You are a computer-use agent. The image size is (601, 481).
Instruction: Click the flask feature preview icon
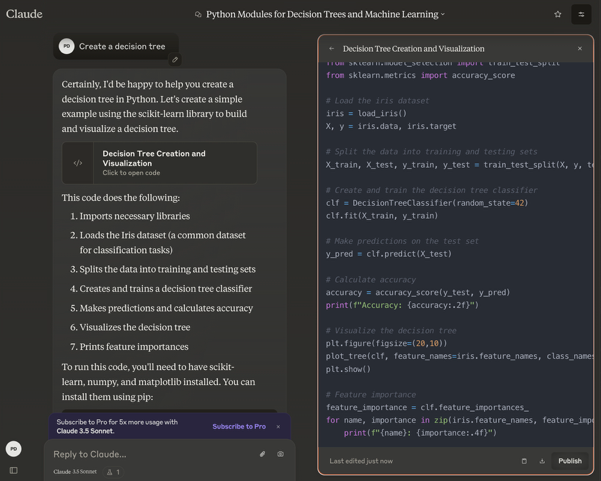click(x=110, y=472)
